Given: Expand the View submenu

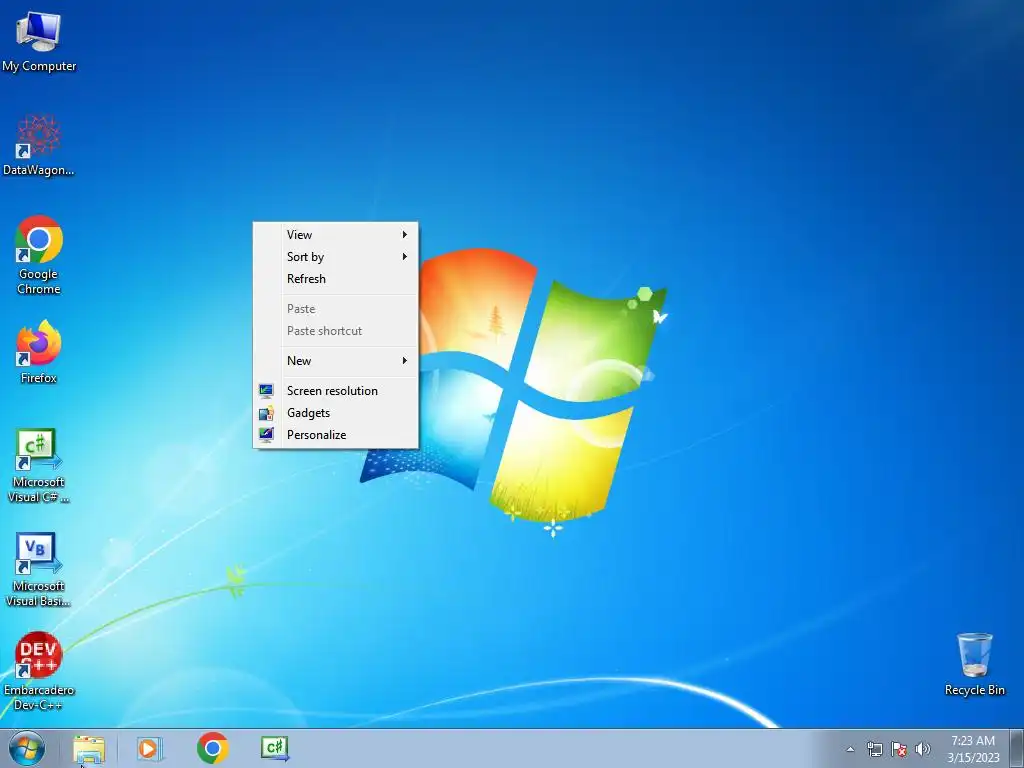Looking at the screenshot, I should click(x=336, y=234).
